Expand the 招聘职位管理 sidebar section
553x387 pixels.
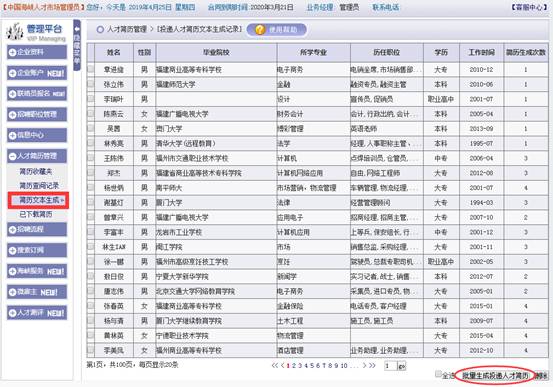[x=37, y=114]
